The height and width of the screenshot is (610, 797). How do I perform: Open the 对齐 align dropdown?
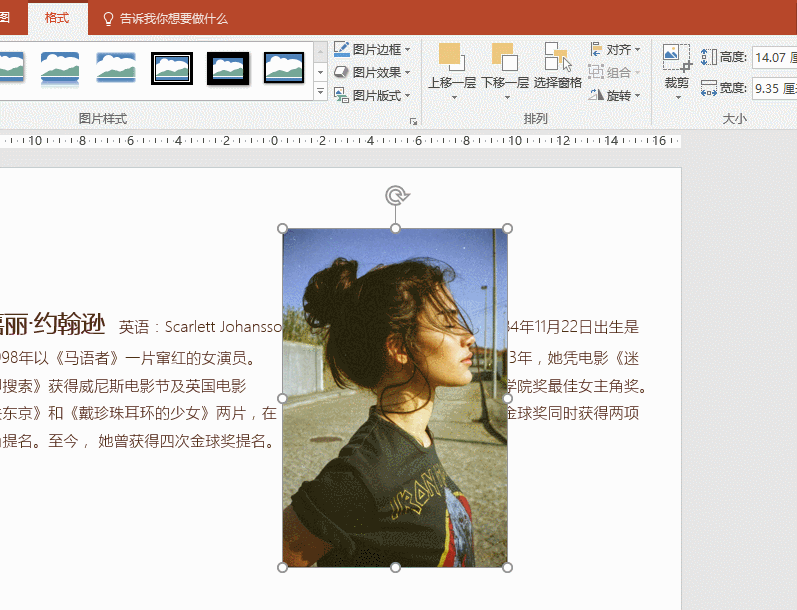coord(615,49)
